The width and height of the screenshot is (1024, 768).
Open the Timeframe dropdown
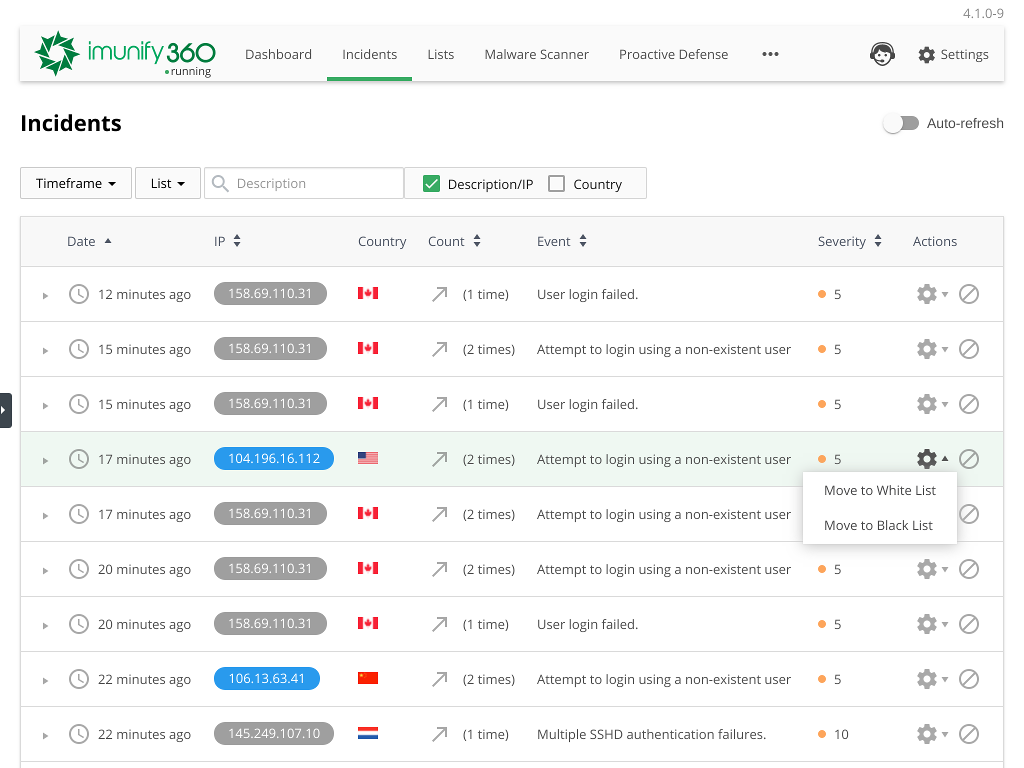(x=75, y=183)
